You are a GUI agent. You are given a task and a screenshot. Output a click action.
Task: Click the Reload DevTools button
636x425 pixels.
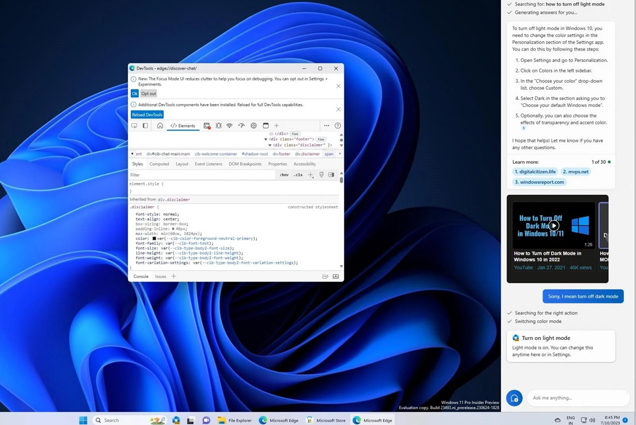147,115
